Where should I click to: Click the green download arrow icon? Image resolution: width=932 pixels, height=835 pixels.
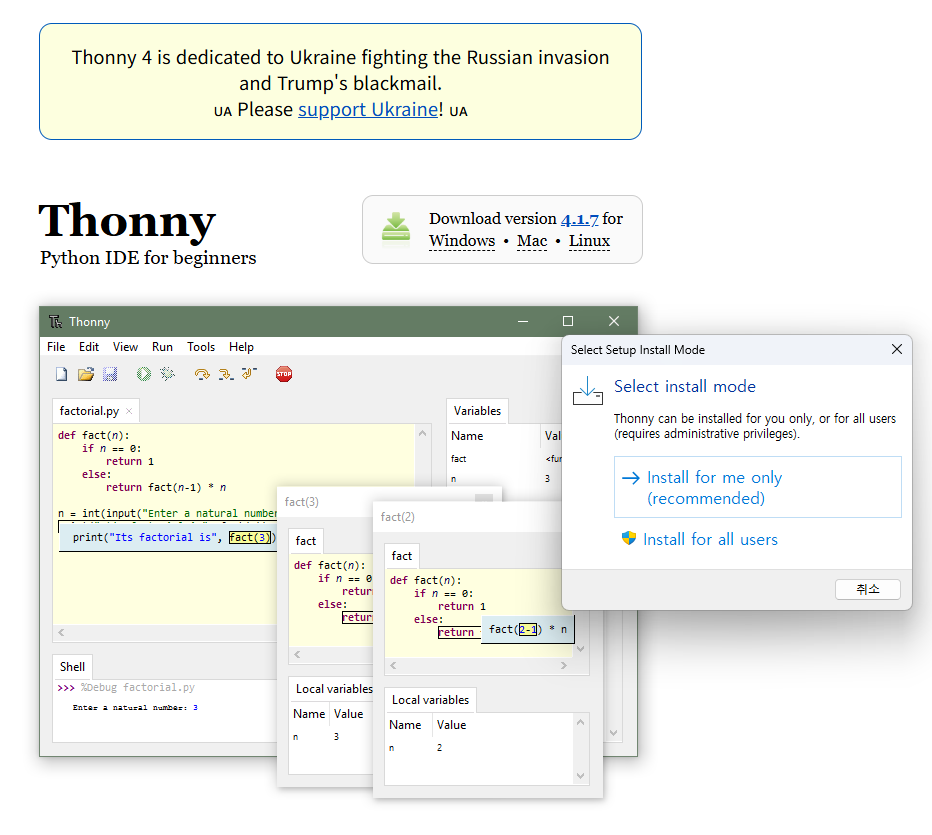[396, 230]
